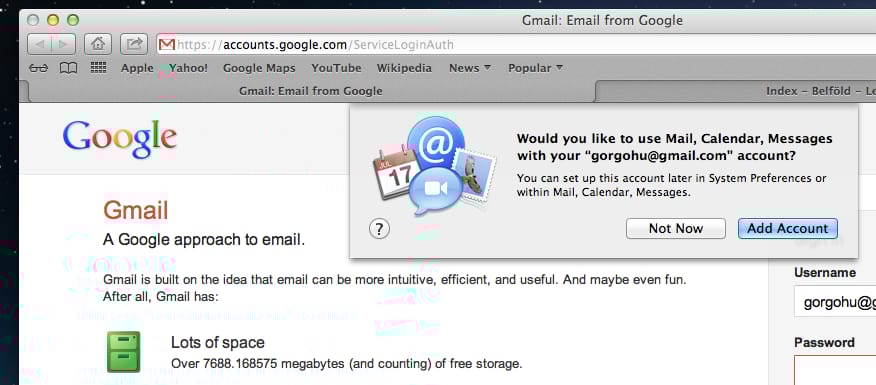
Task: Go forward with the right arrow button
Action: click(x=63, y=44)
